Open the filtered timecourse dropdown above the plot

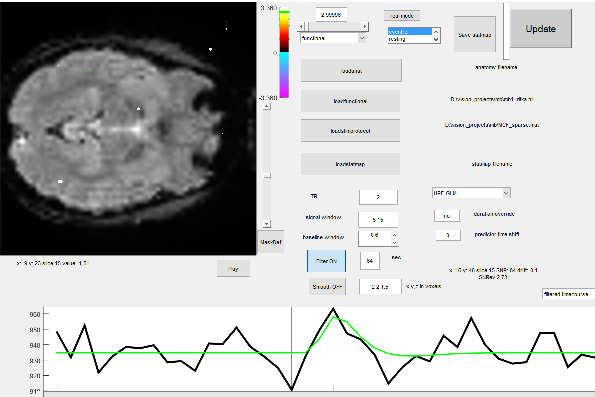point(568,294)
